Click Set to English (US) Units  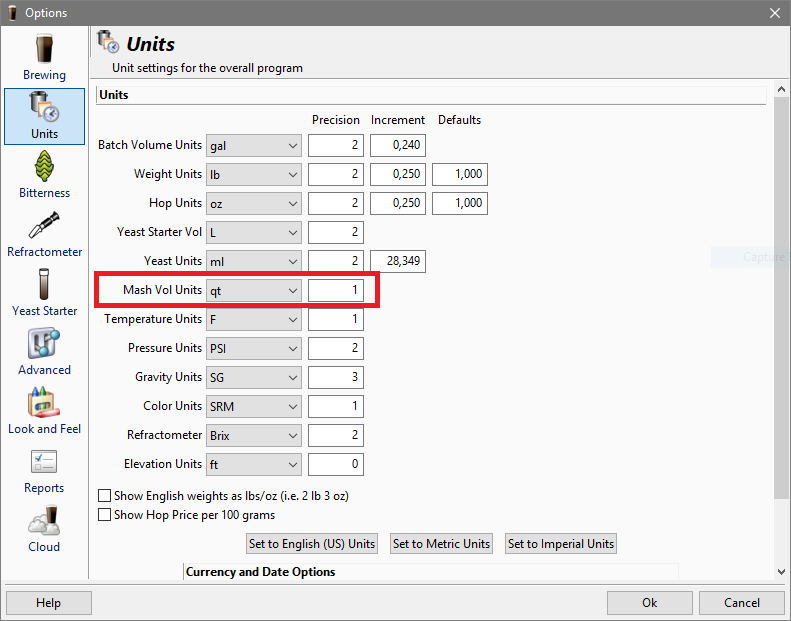pos(312,544)
